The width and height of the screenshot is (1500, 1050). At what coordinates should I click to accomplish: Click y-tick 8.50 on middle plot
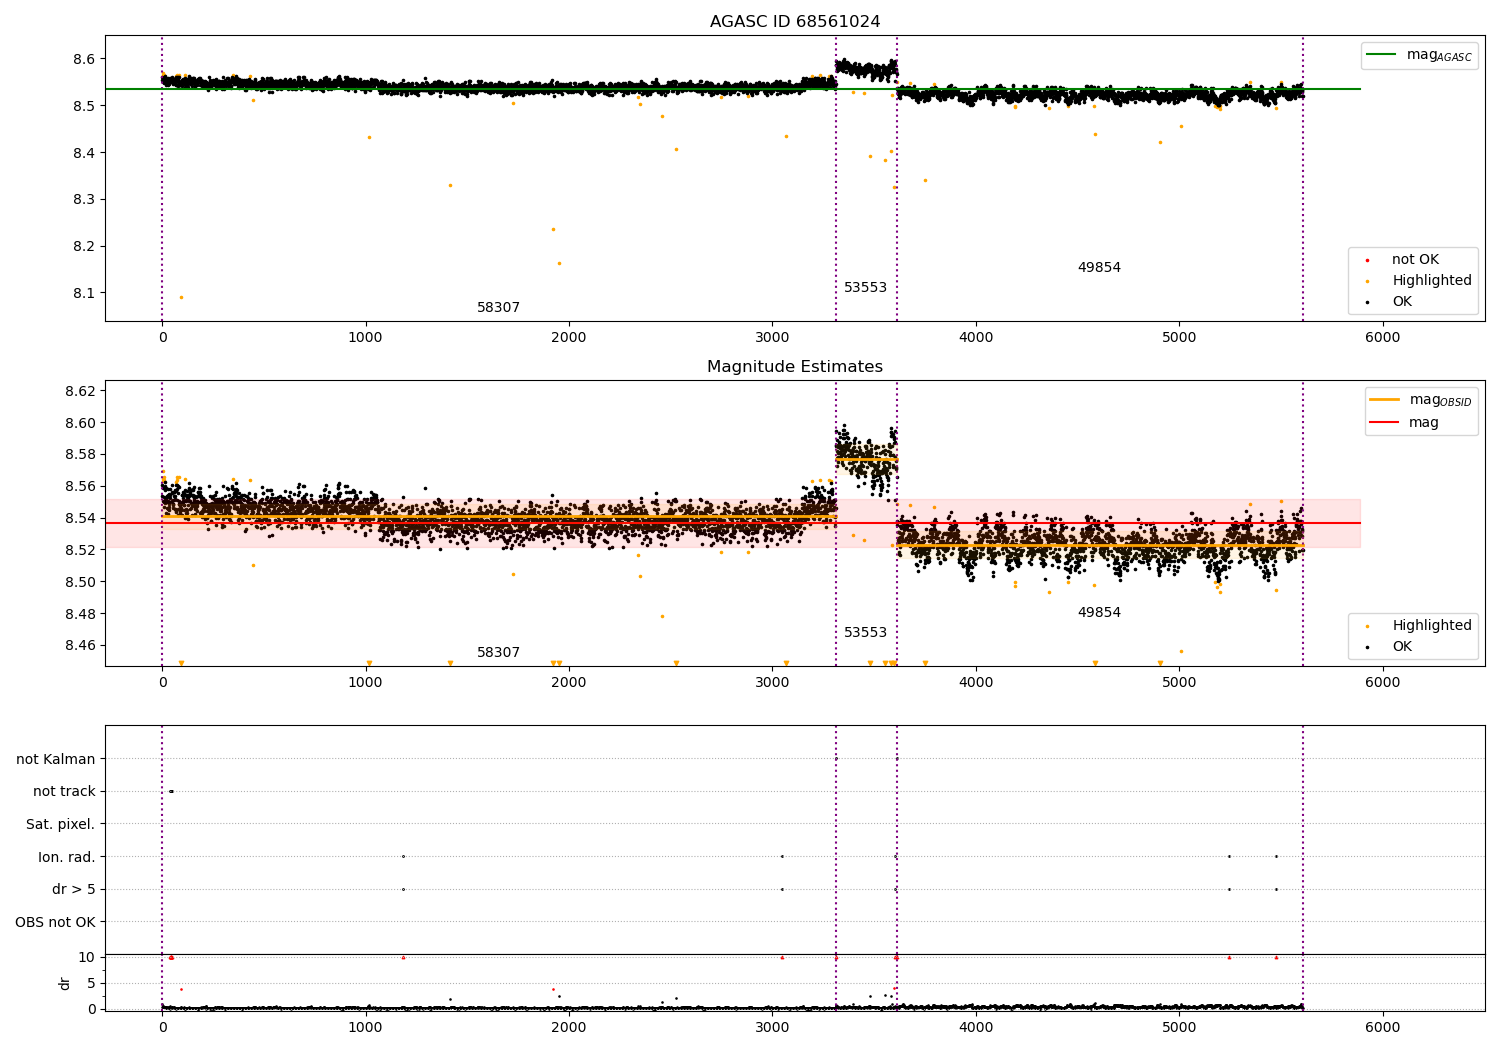point(80,582)
